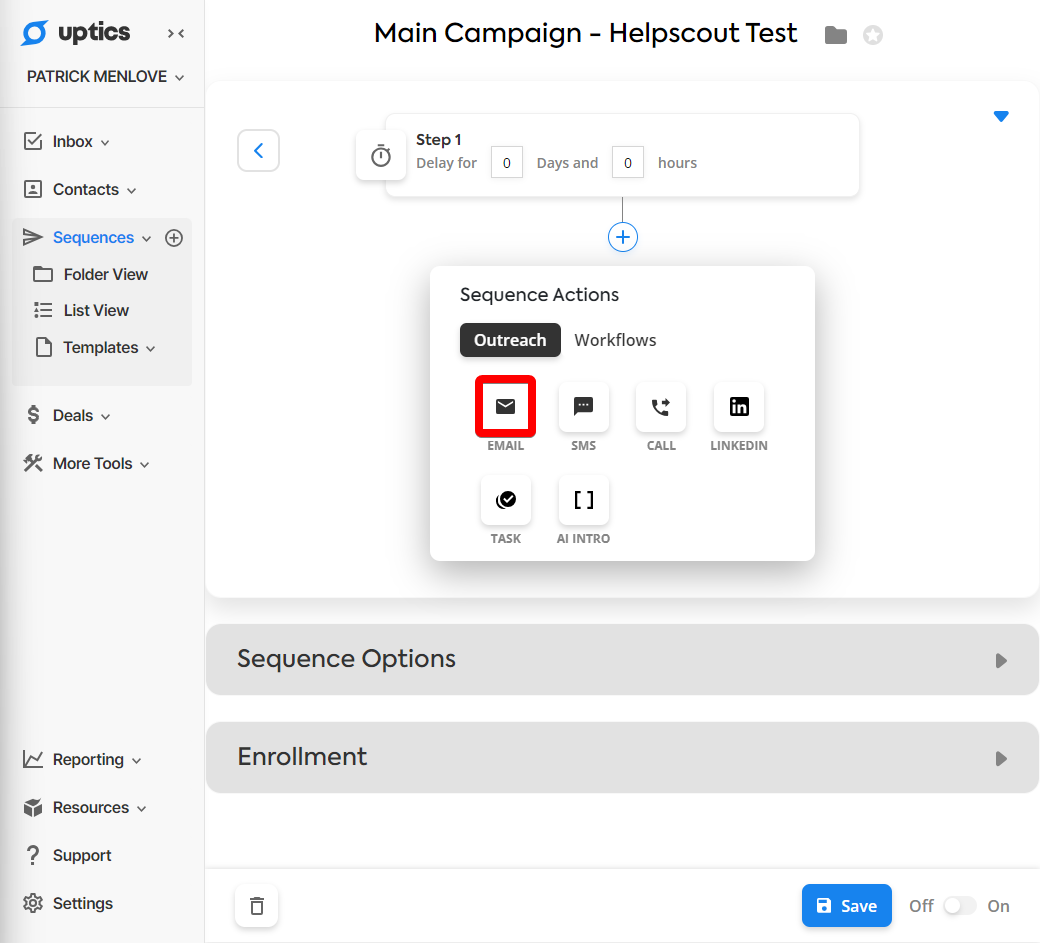1040x943 pixels.
Task: Click the Uptics logo
Action: pyautogui.click(x=75, y=32)
